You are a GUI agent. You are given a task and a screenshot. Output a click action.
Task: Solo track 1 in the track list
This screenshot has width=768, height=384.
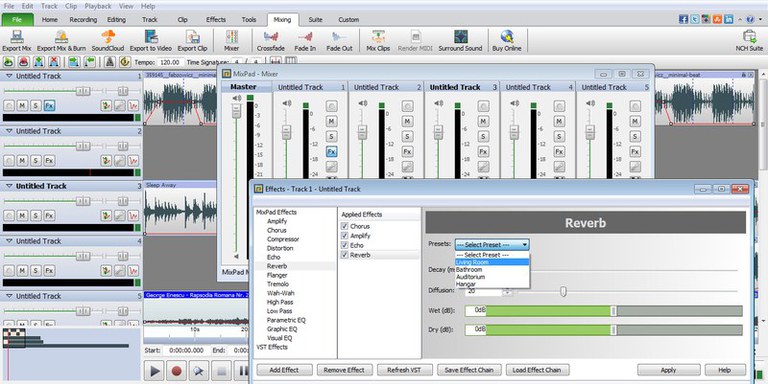36,105
